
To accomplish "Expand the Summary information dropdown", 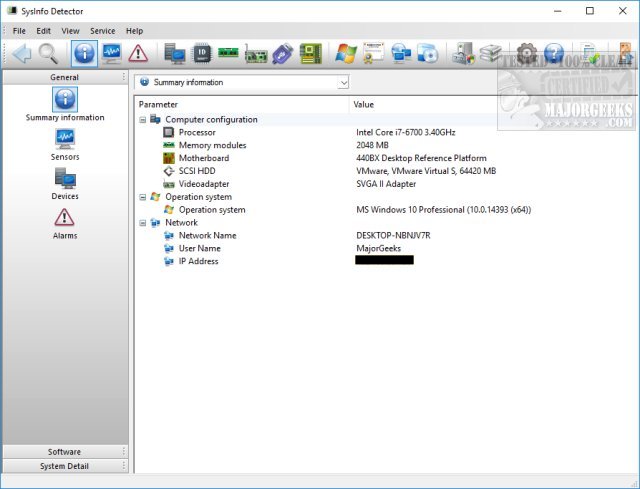I will pos(344,82).
